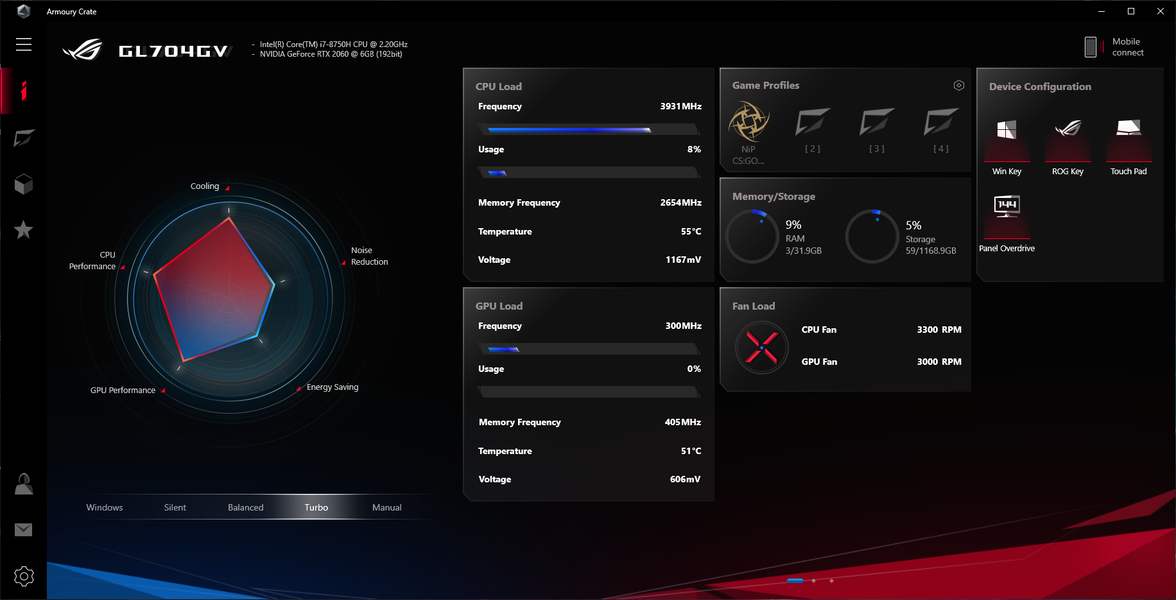Image resolution: width=1176 pixels, height=600 pixels.
Task: Click the GPU 405MHz memory frequency value
Action: coord(683,422)
